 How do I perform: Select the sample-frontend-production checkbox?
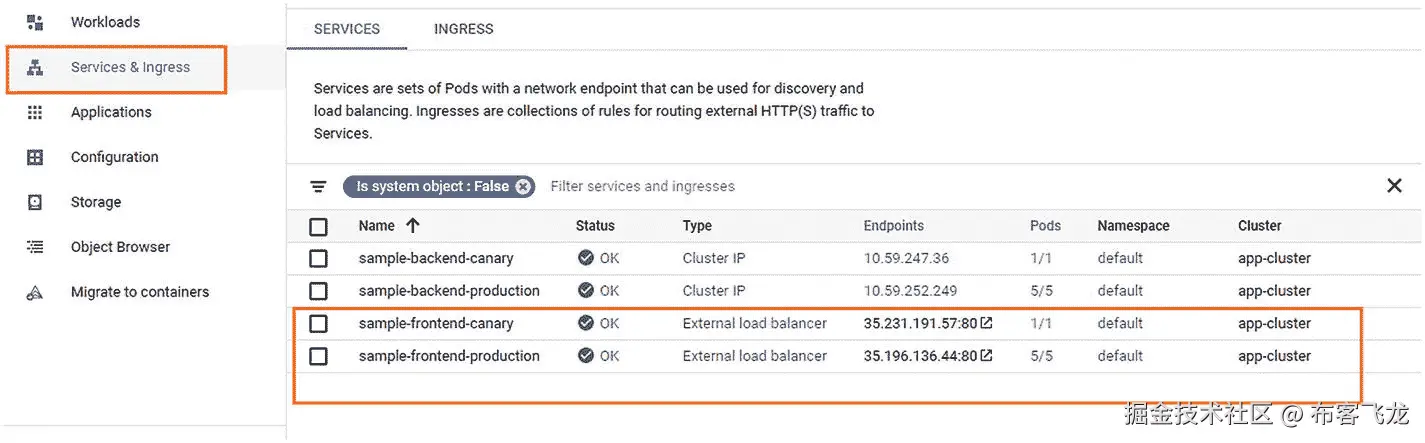(x=318, y=356)
